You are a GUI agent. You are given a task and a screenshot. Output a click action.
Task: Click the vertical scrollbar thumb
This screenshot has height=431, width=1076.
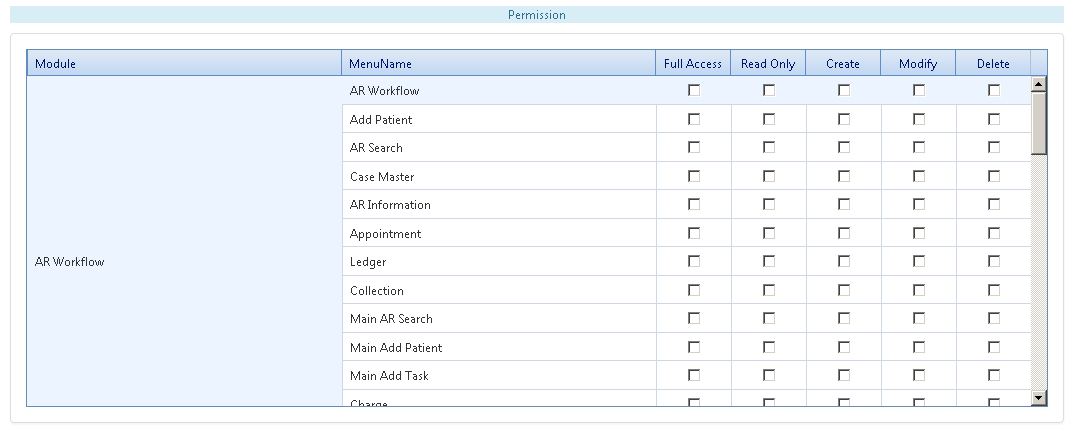(1039, 124)
